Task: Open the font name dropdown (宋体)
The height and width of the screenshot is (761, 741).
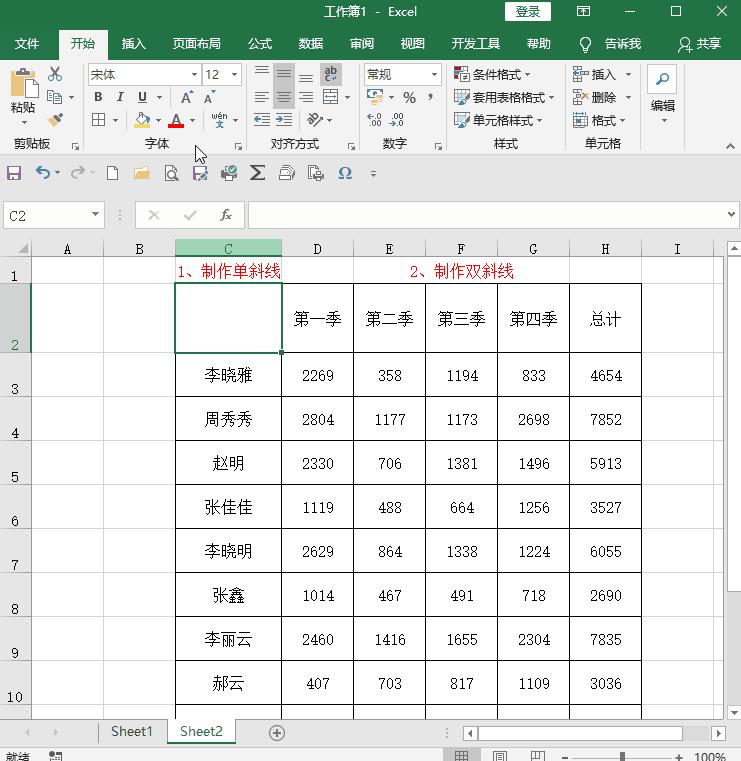Action: (x=194, y=74)
